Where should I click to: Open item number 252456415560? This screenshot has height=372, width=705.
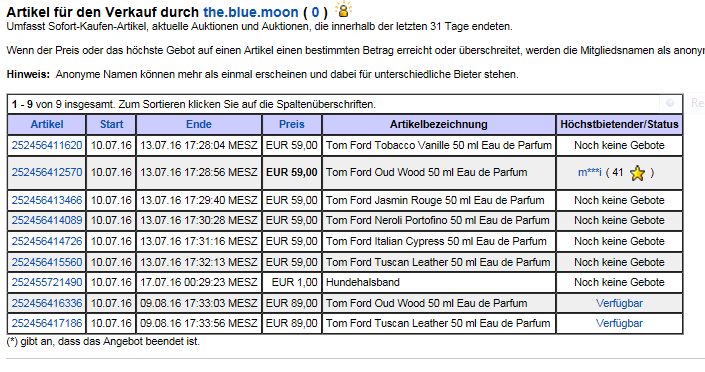(x=47, y=262)
